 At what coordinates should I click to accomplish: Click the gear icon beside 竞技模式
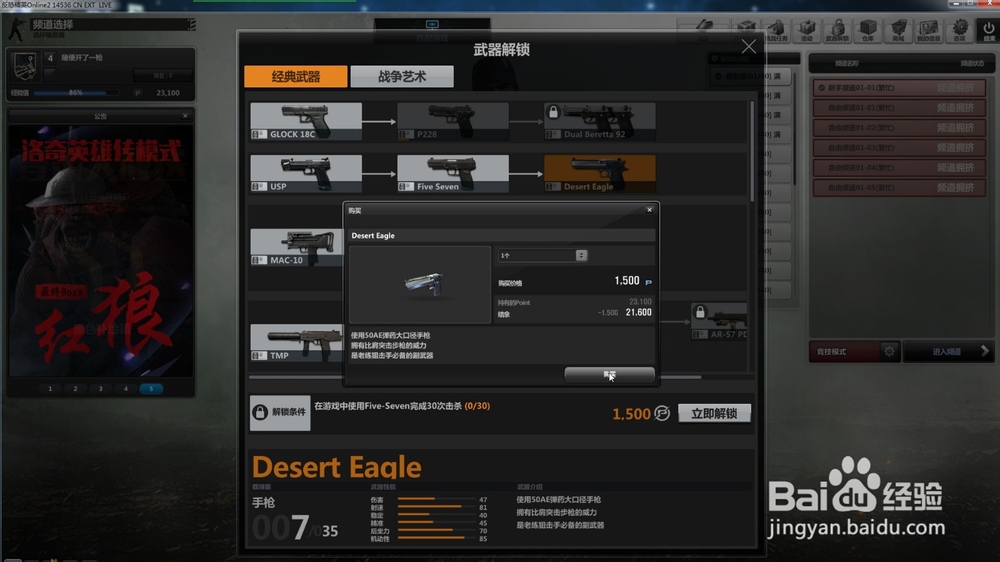[889, 351]
